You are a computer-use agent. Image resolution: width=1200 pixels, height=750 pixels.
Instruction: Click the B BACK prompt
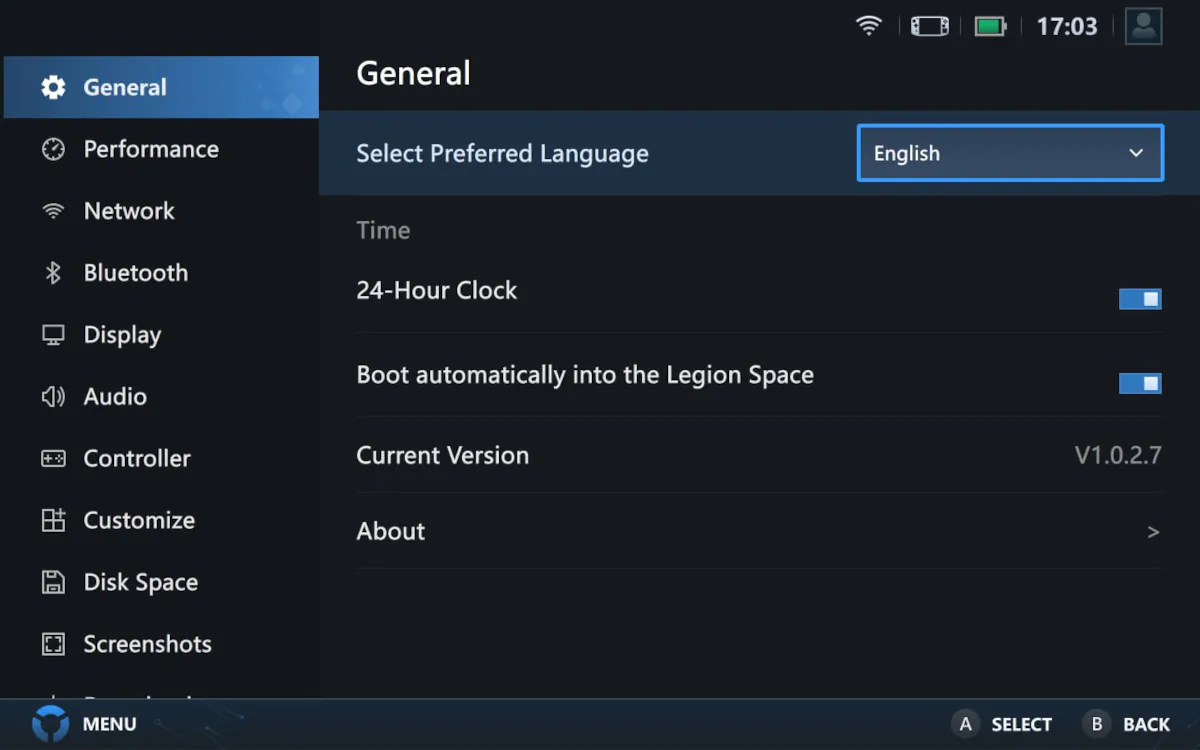pos(1126,725)
